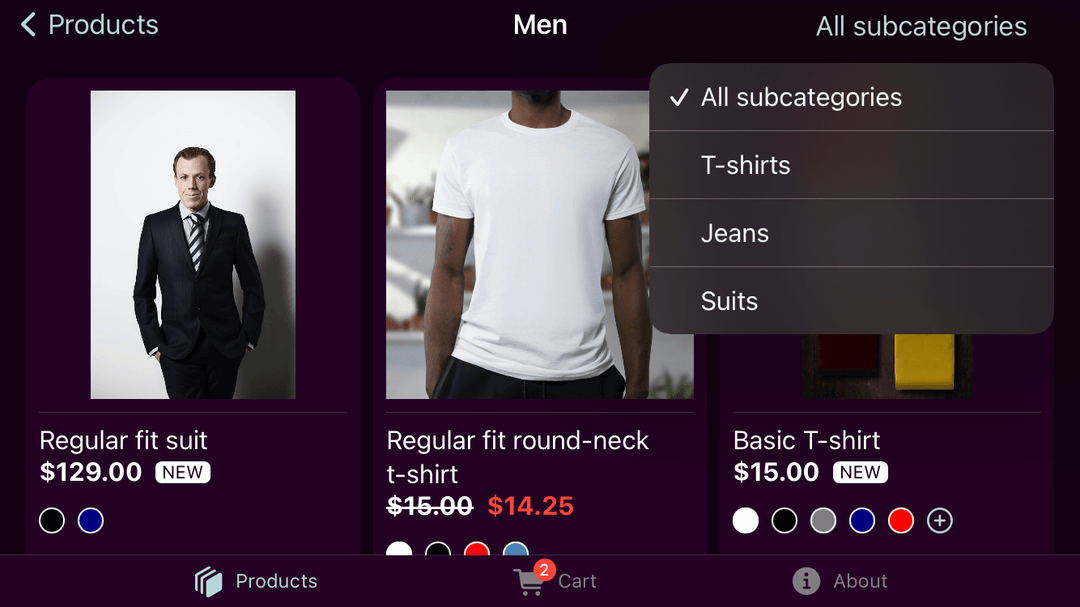Pick the white swatch for the round-neck t-shirt
The image size is (1080, 607).
tap(399, 551)
